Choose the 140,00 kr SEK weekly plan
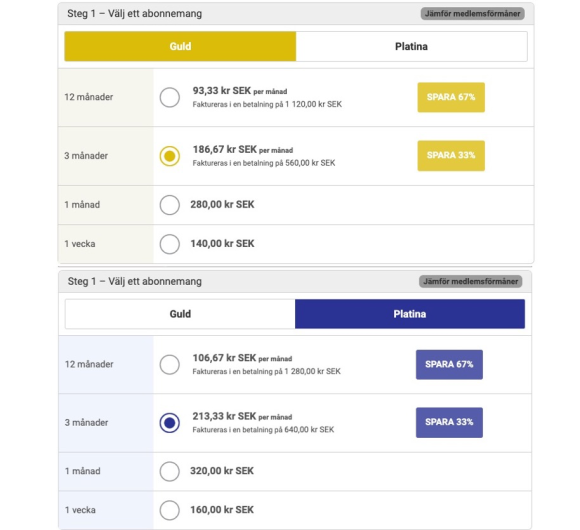Image resolution: width=580 pixels, height=530 pixels. pyautogui.click(x=169, y=244)
